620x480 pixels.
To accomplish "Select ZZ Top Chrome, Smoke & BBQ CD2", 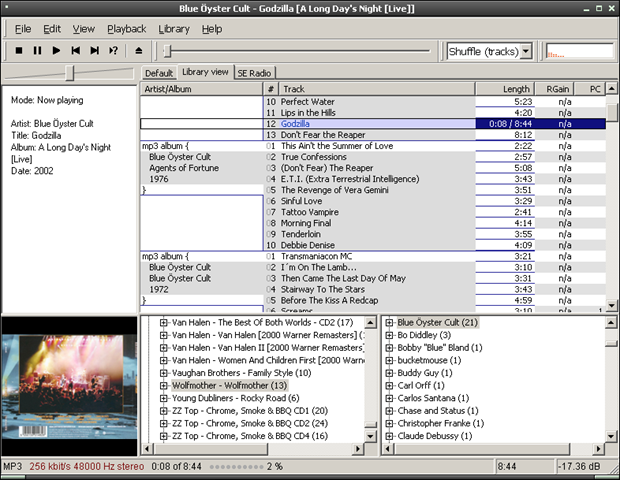I will 250,423.
